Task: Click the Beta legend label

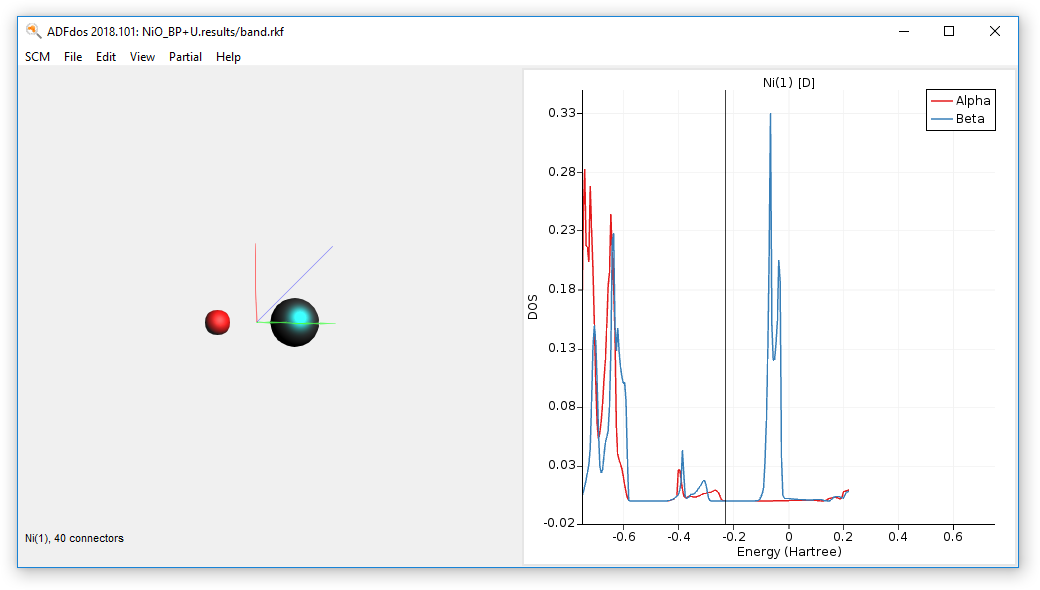Action: [x=970, y=119]
